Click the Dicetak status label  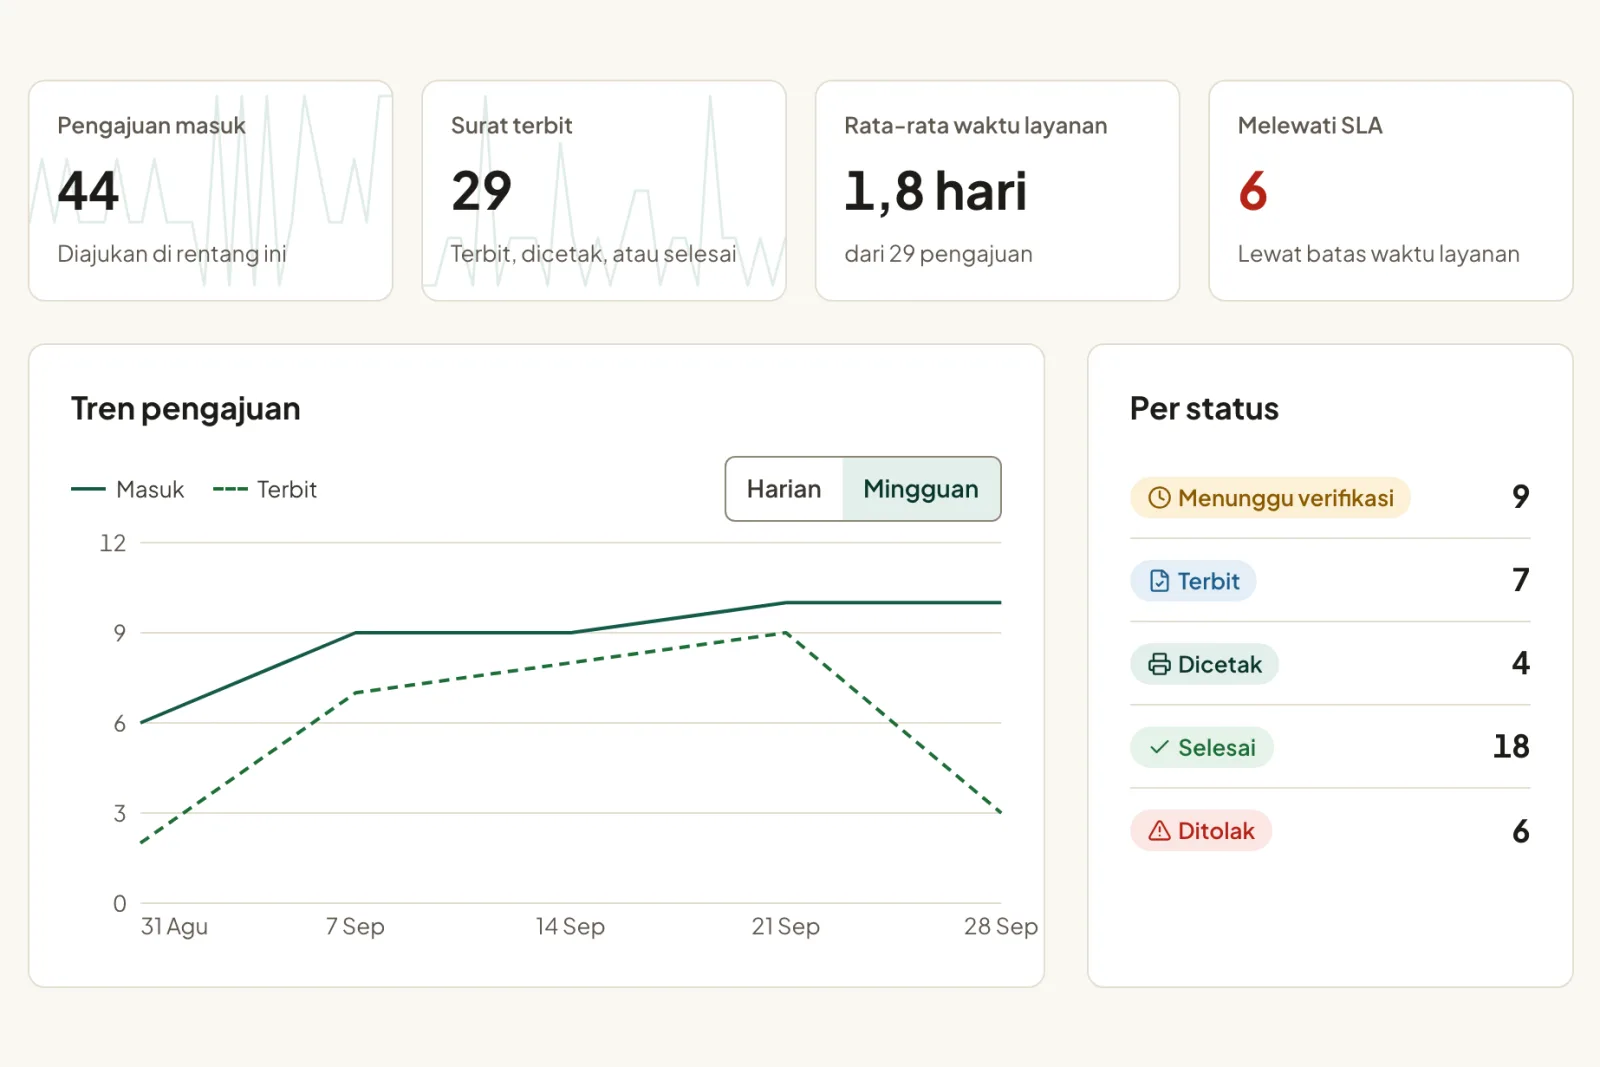[1204, 664]
